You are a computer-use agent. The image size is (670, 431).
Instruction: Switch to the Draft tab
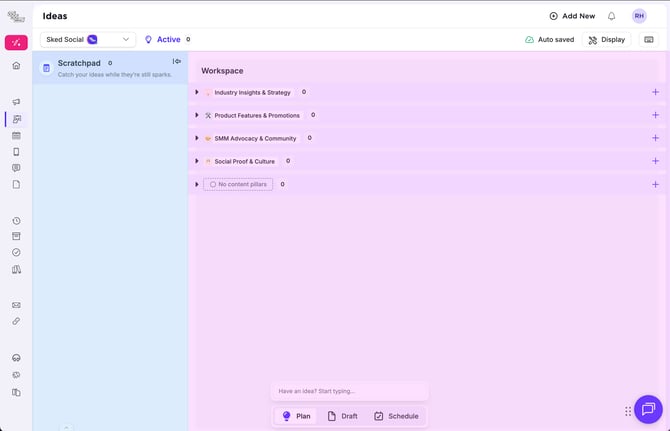point(342,416)
